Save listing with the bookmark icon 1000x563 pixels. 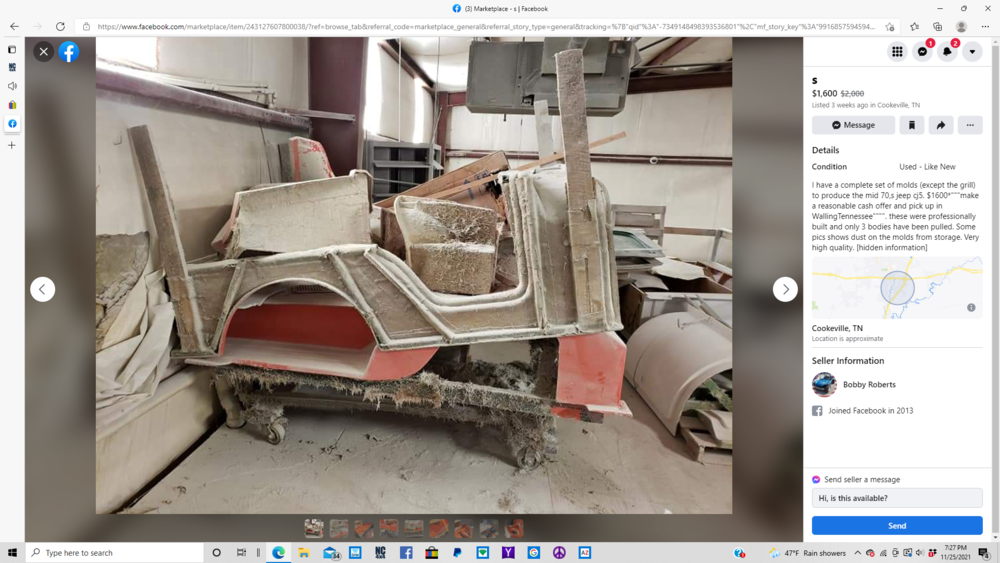911,125
